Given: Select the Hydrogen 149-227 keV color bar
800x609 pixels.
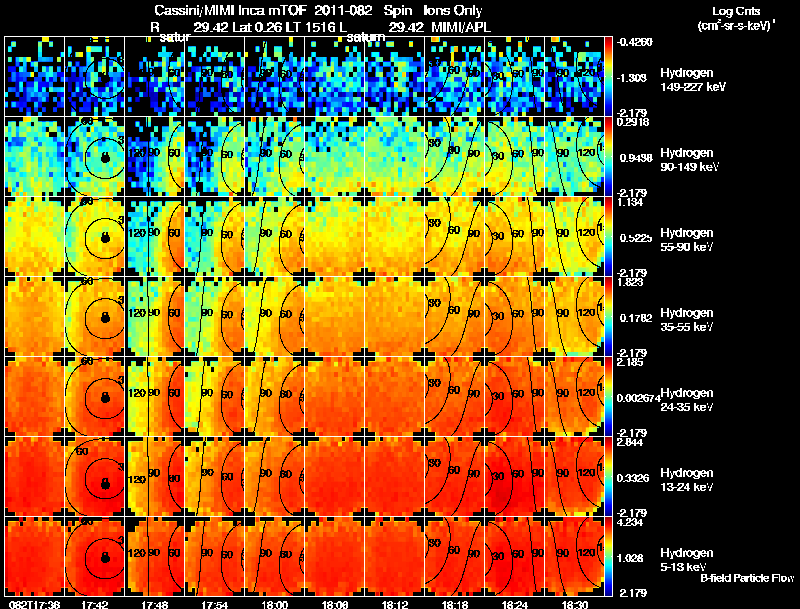Looking at the screenshot, I should [x=608, y=77].
